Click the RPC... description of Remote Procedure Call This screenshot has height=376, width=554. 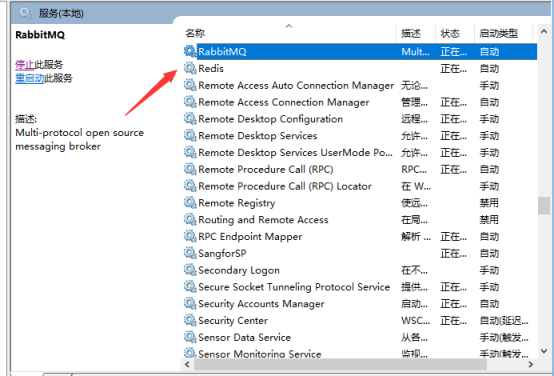coord(414,169)
